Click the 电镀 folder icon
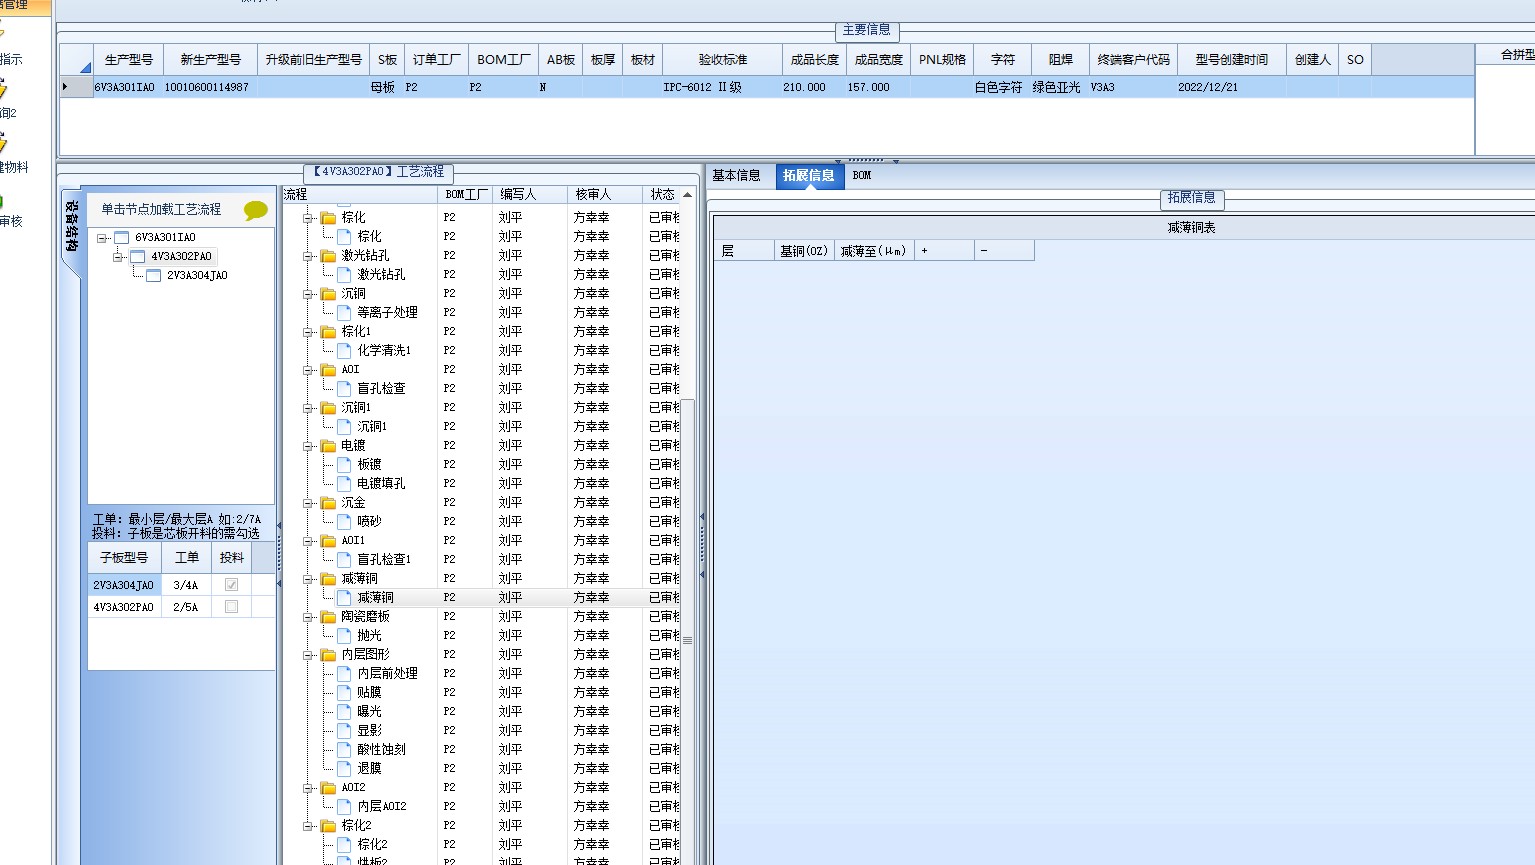 (x=328, y=446)
